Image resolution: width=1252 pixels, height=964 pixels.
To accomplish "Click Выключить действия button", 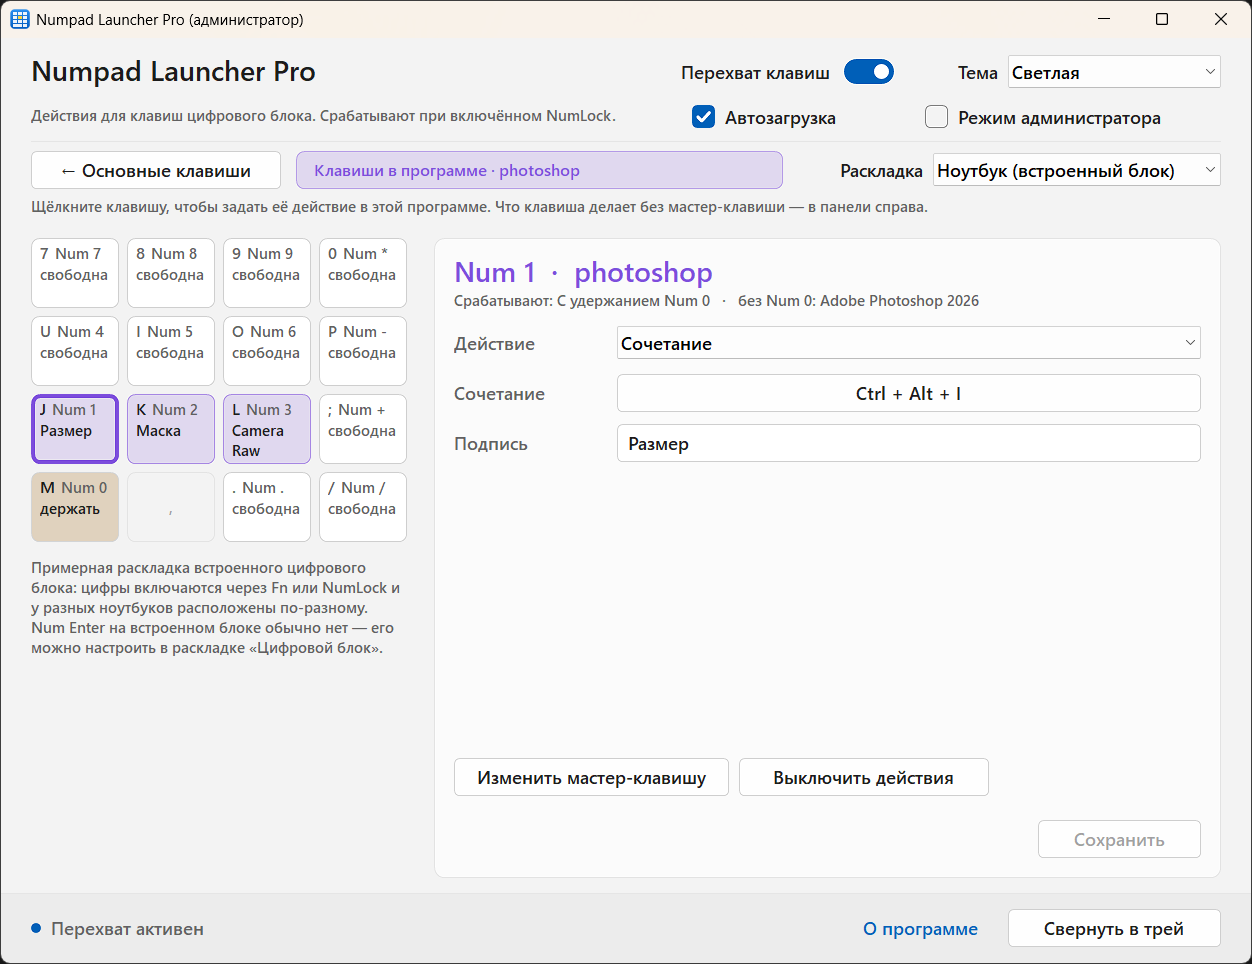I will click(863, 777).
